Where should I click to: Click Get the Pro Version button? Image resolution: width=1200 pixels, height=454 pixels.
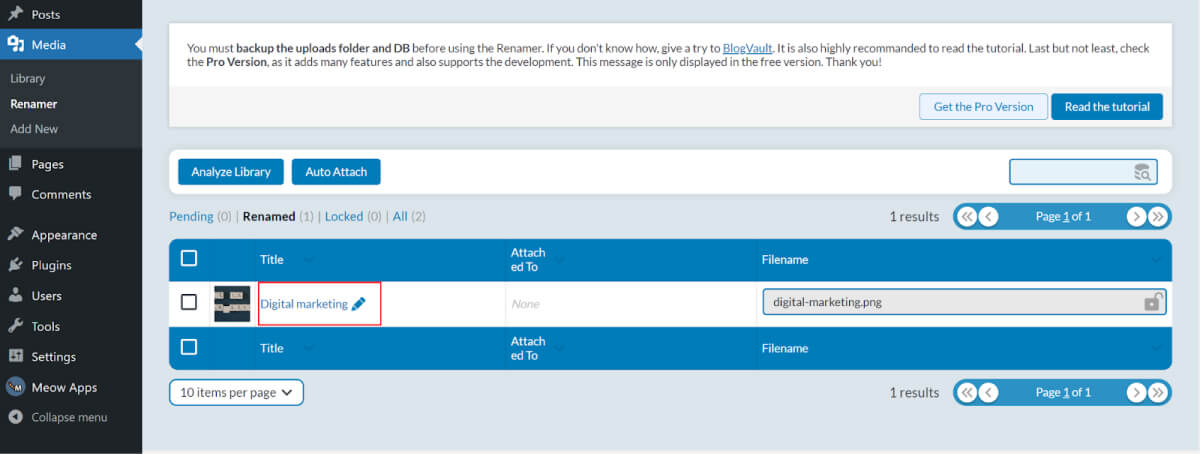(x=983, y=107)
